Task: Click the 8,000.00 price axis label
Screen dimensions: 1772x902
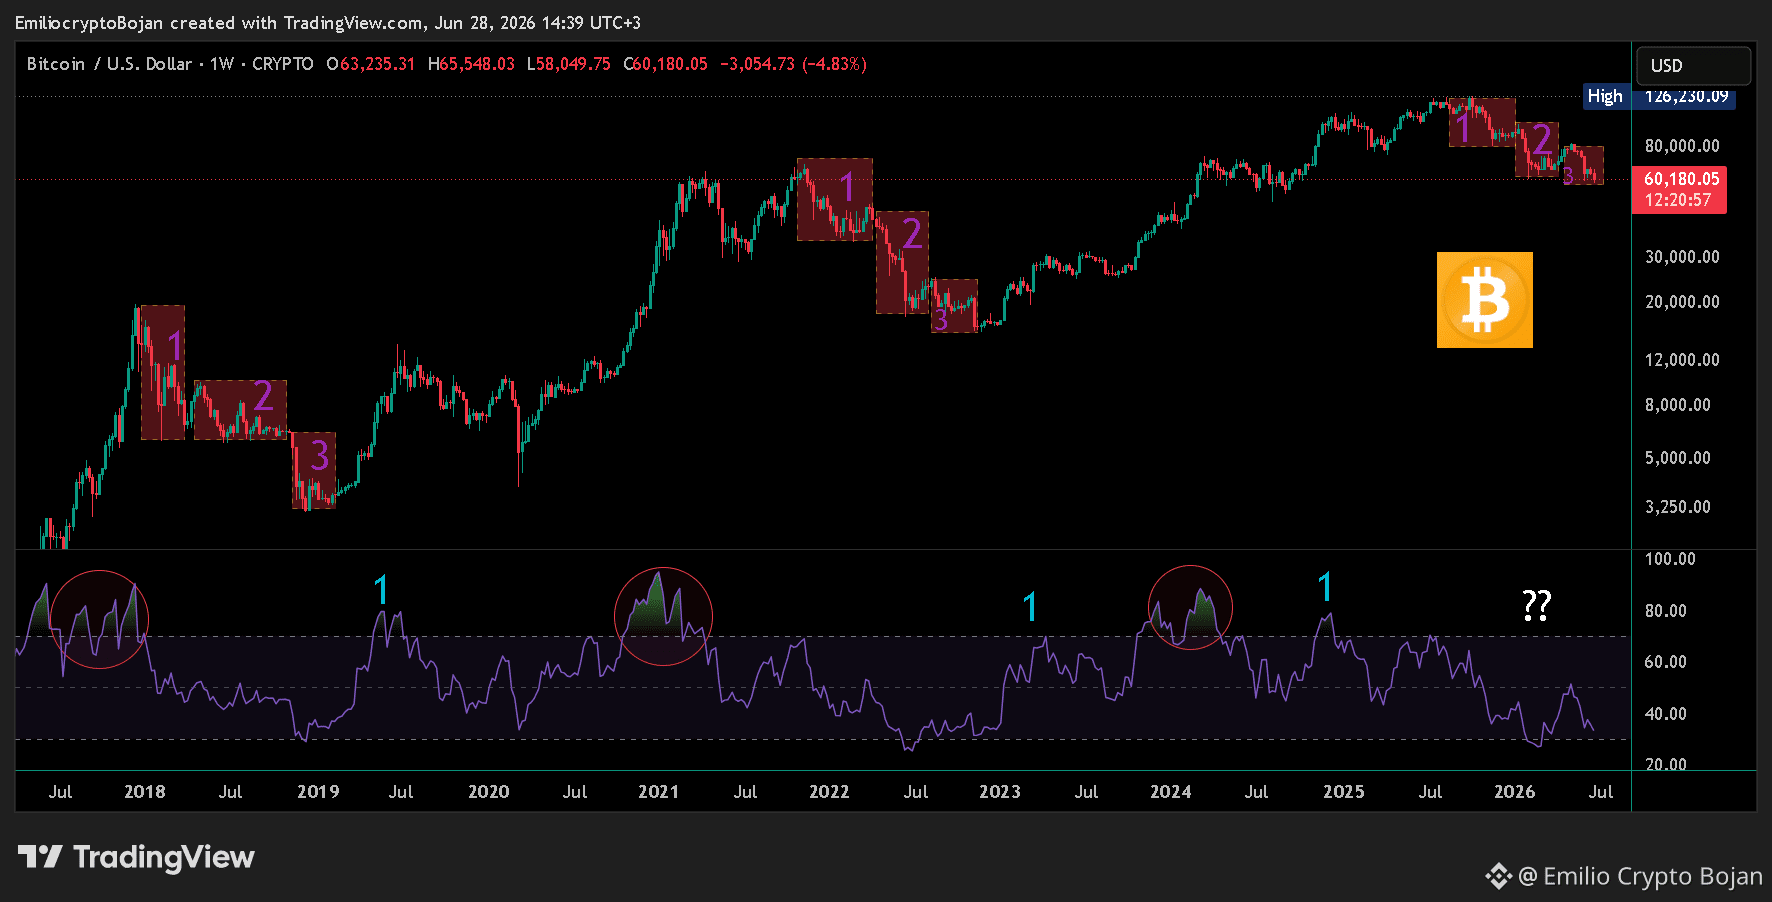Action: click(1678, 405)
